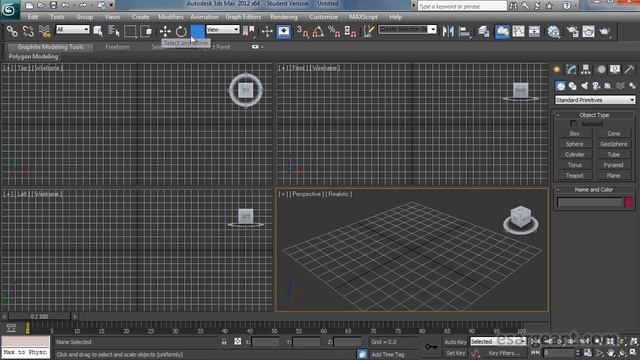This screenshot has width=640, height=360.
Task: Click the Pyramid primitive button
Action: click(x=613, y=165)
